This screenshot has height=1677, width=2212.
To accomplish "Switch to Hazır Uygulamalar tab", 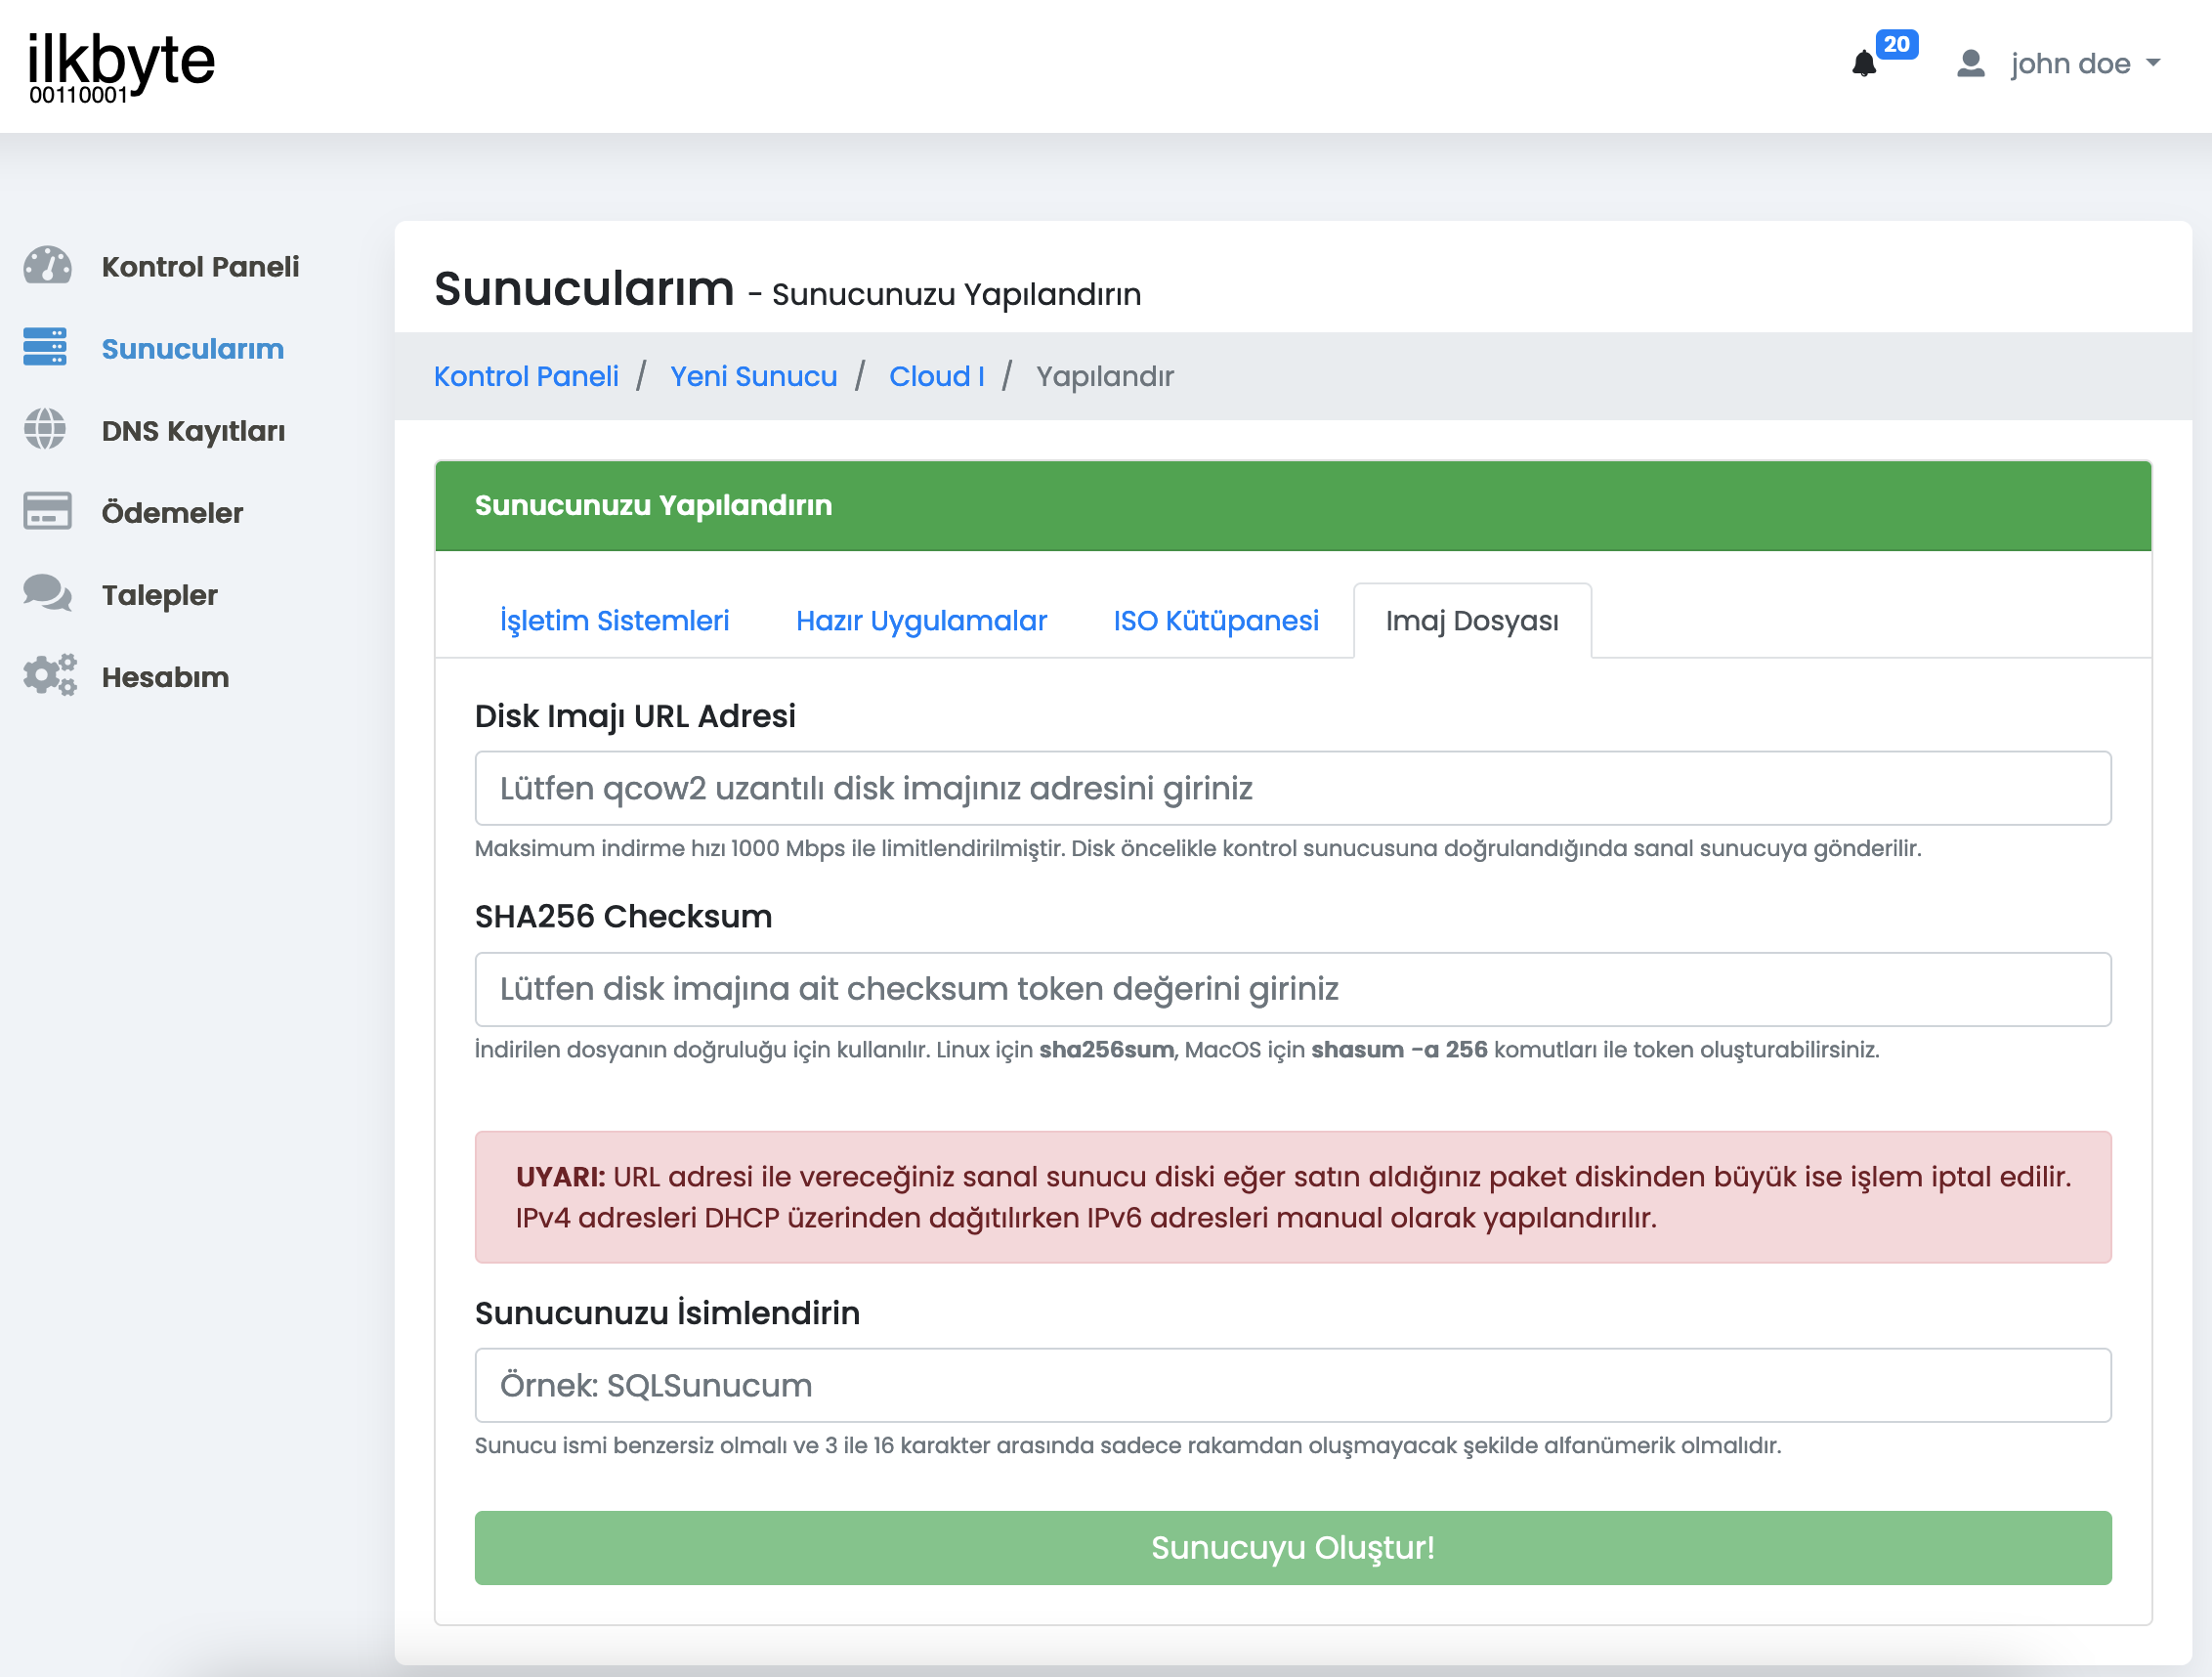I will pyautogui.click(x=921, y=621).
